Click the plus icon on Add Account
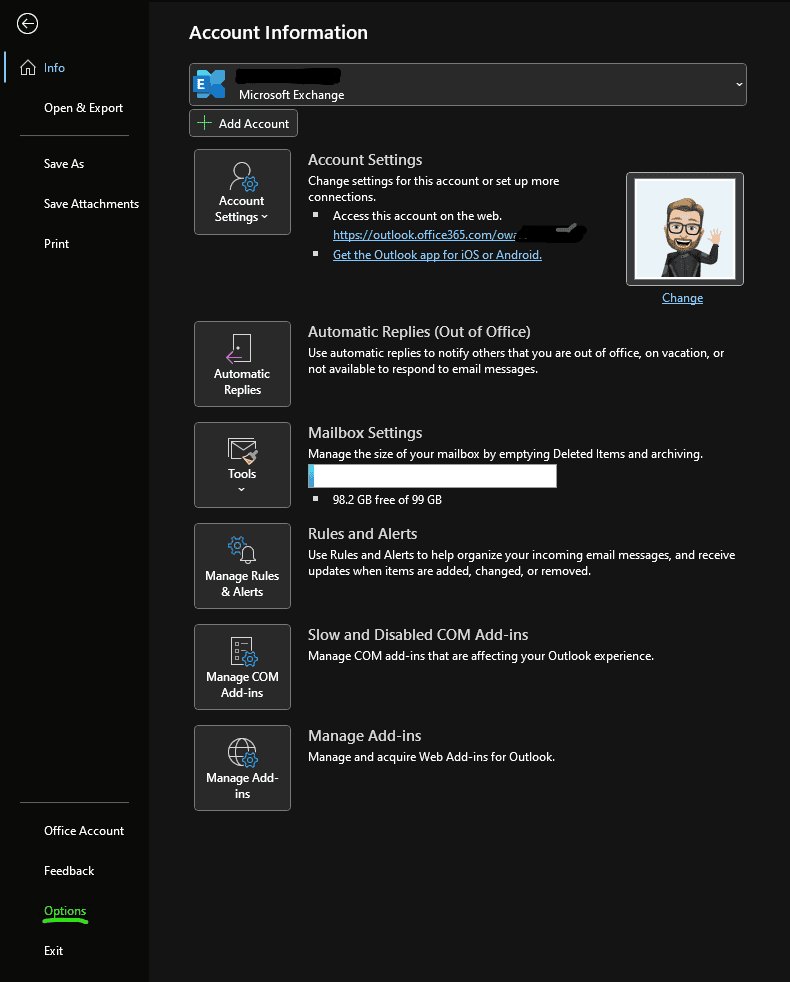Viewport: 790px width, 982px height. 204,123
